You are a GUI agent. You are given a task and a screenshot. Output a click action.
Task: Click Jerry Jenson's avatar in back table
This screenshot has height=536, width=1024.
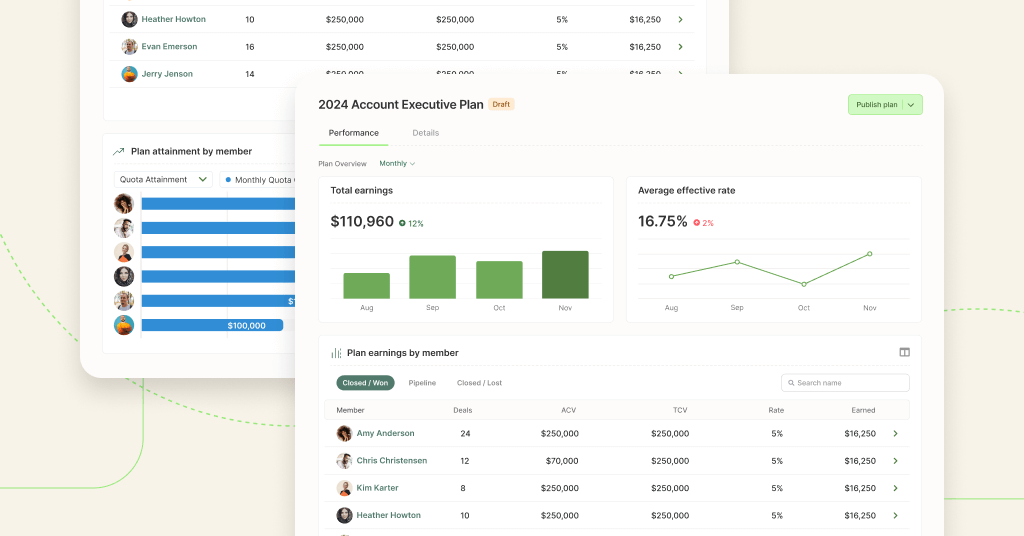tap(129, 74)
